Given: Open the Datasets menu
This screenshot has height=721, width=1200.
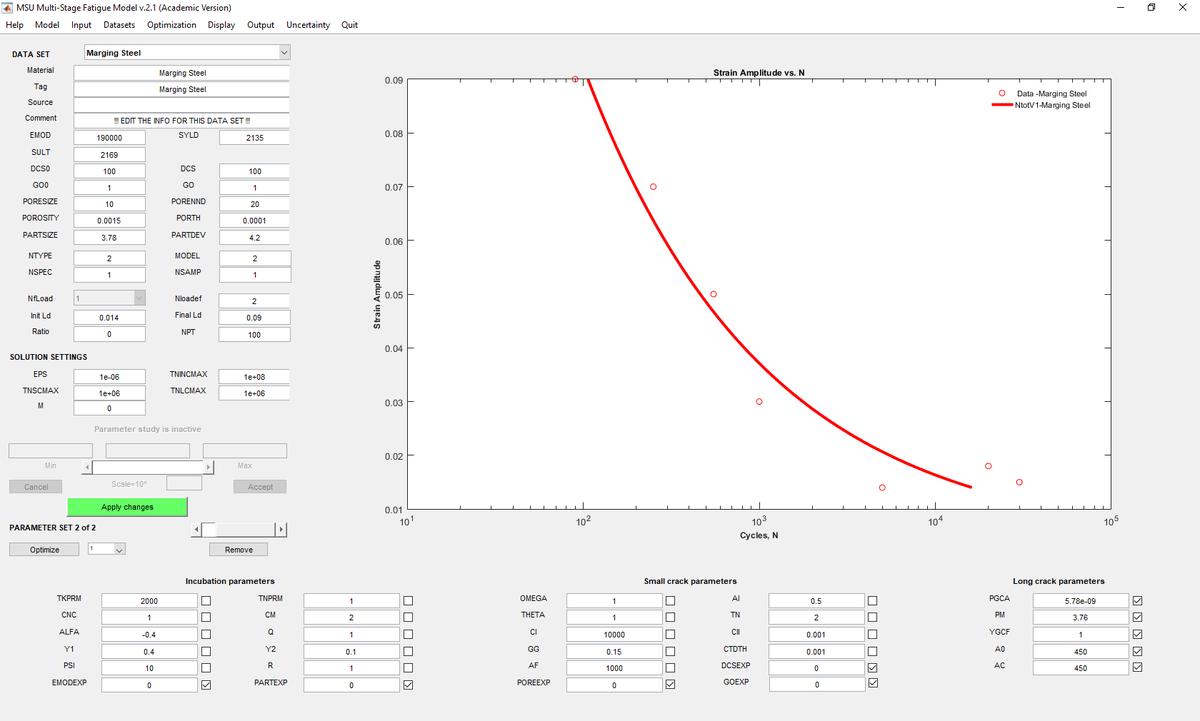Looking at the screenshot, I should pos(119,25).
